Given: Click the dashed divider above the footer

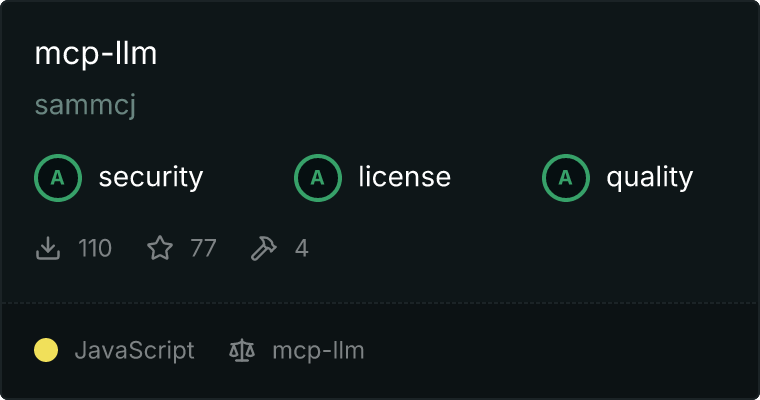Looking at the screenshot, I should pyautogui.click(x=380, y=303).
